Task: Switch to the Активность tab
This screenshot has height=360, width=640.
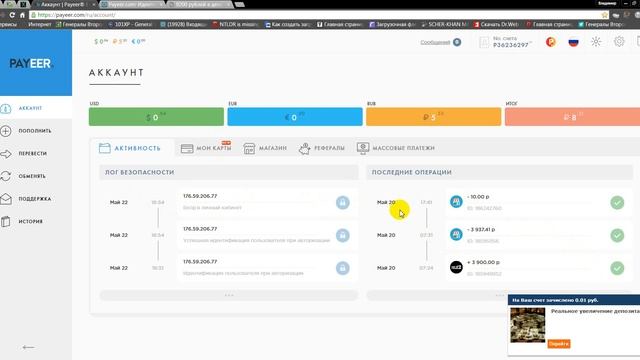Action: tap(130, 148)
